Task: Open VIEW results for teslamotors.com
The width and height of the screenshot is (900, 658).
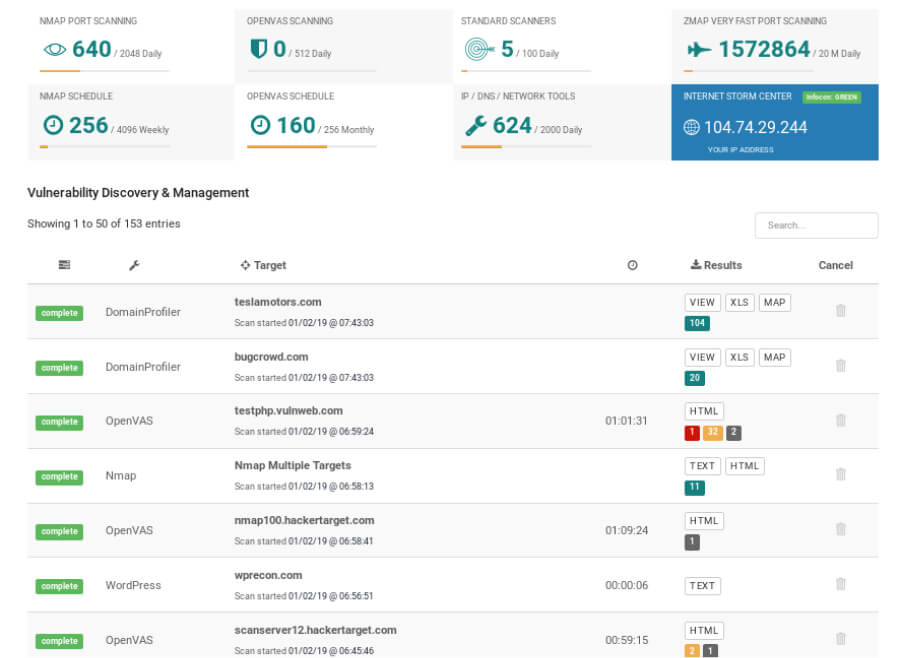Action: [x=702, y=302]
